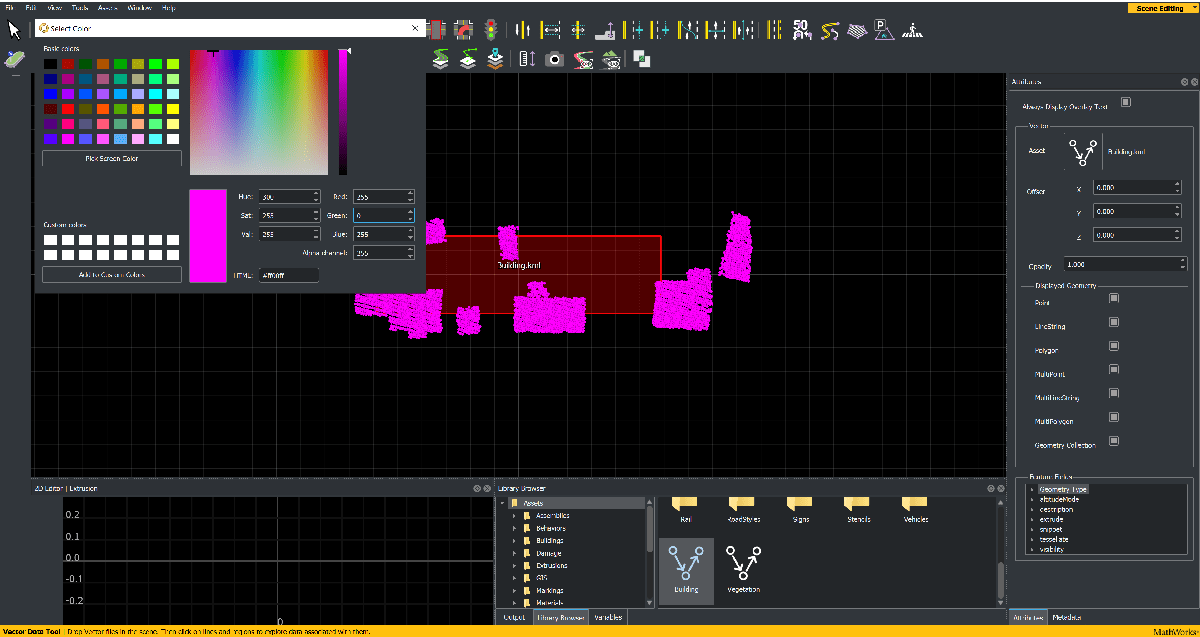Select the pedestrian crosswalk tool

(911, 30)
